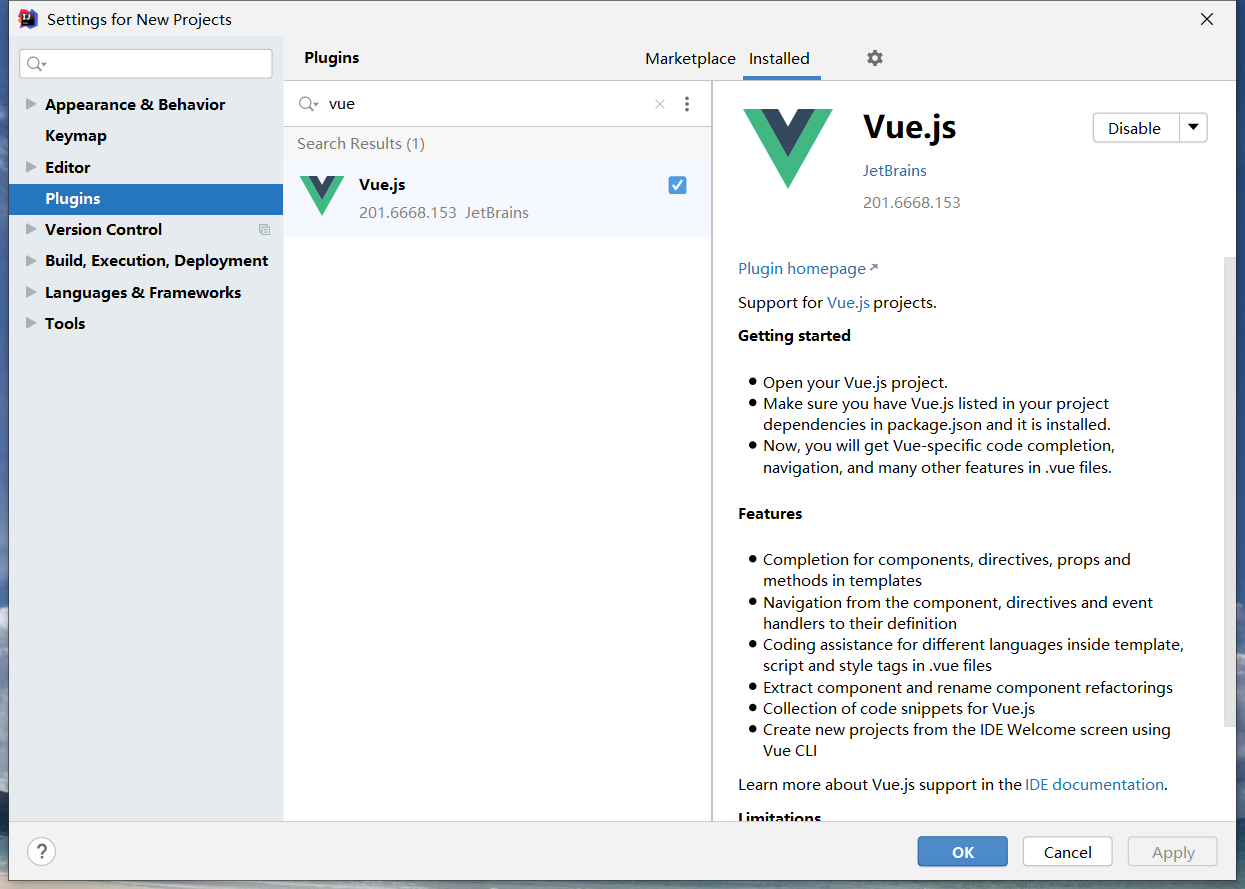Close the Settings for New Projects window
This screenshot has width=1245, height=889.
pos(1207,19)
